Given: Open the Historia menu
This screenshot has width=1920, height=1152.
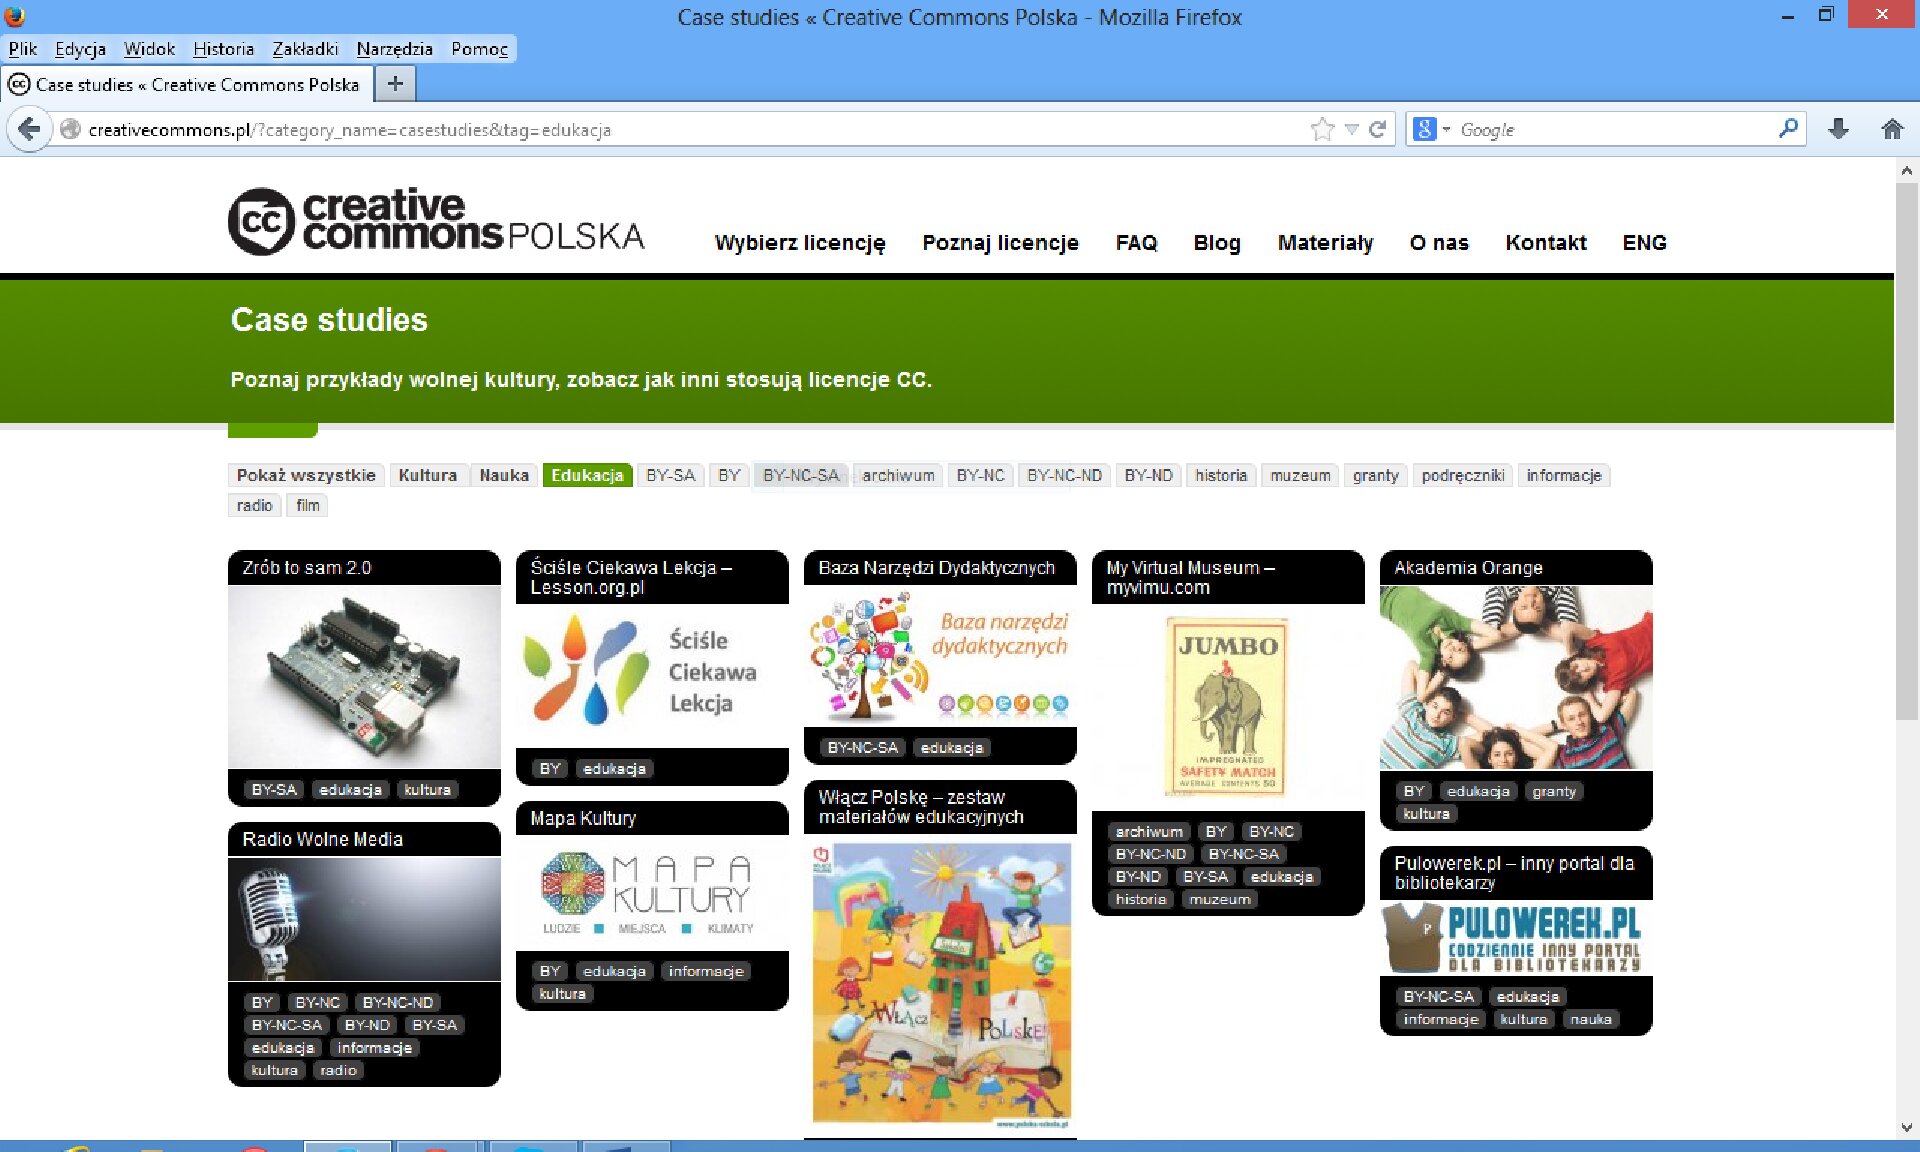Looking at the screenshot, I should [223, 49].
